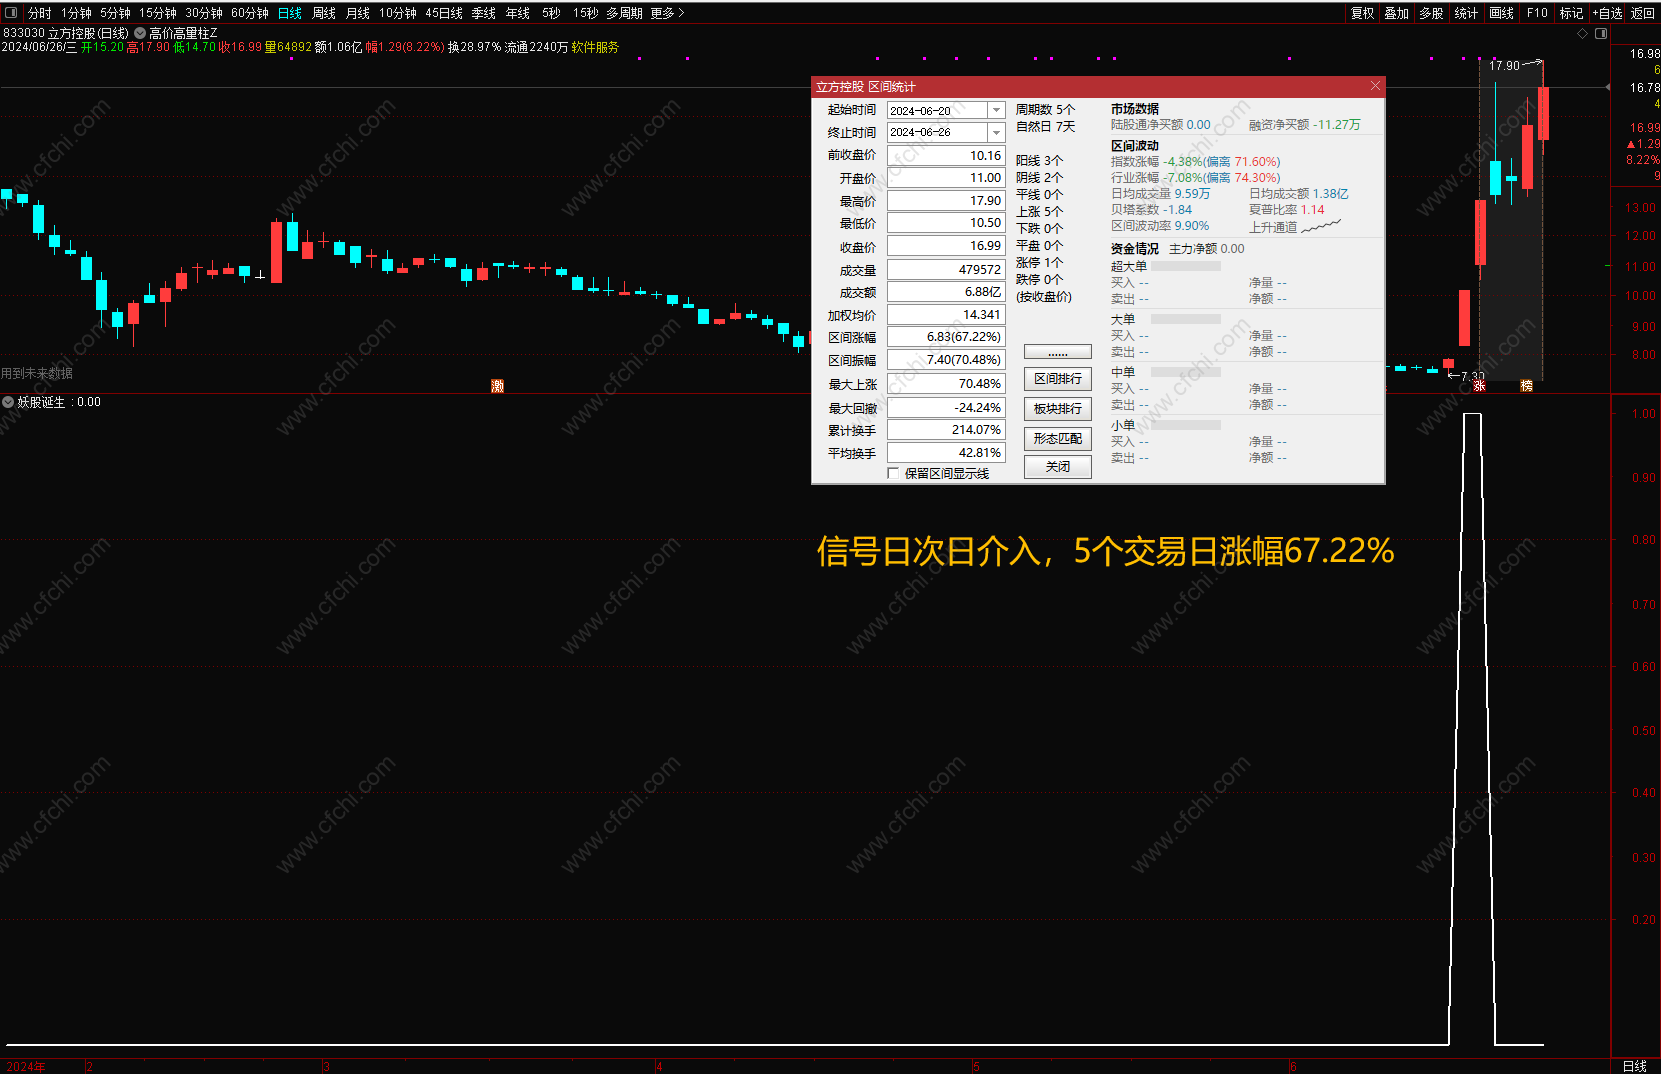Click the 区间振幅 value field
Viewport: 1661px width, 1074px height.
[946, 360]
